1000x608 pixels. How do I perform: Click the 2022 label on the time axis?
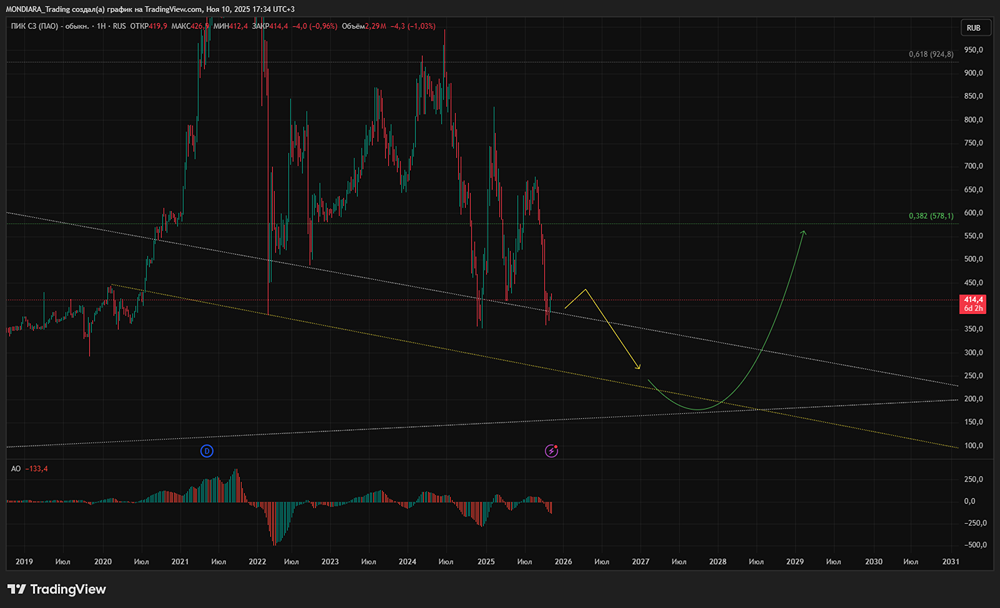[257, 561]
